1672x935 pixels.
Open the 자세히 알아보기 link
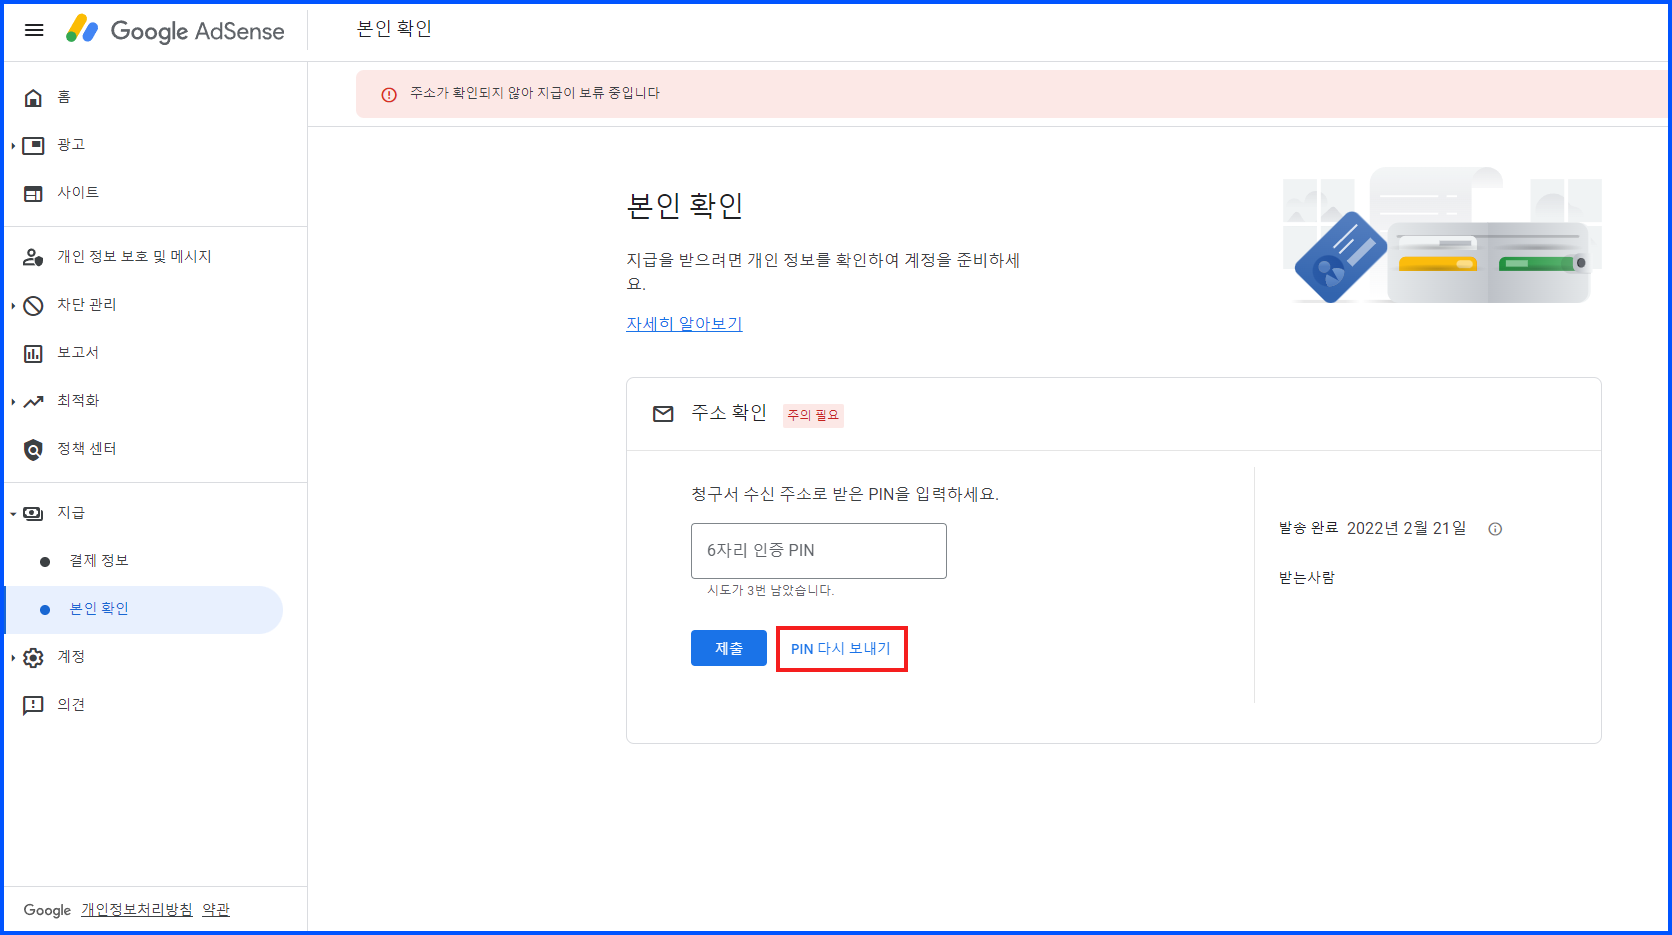click(684, 324)
